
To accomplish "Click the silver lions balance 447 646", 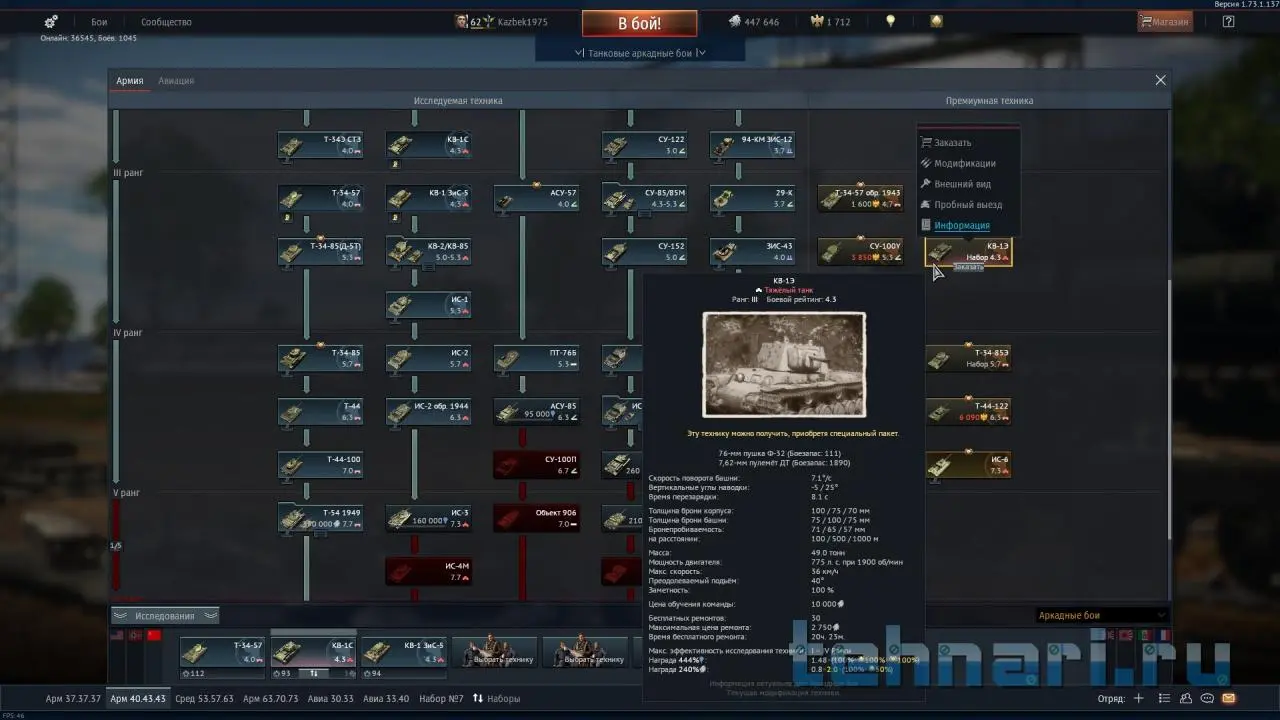I will (753, 22).
